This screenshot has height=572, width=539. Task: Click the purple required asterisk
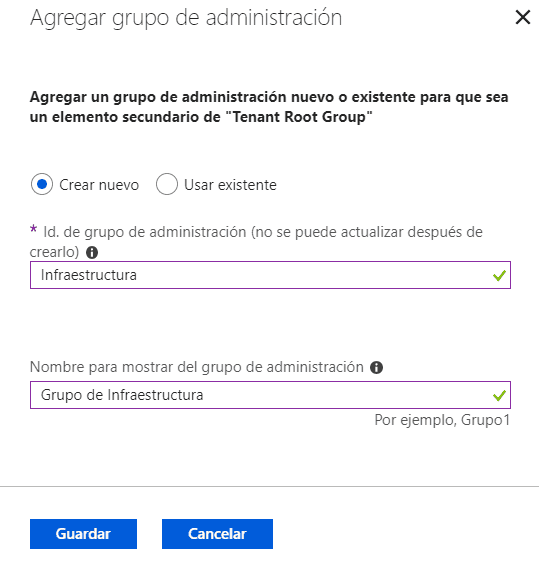[34, 229]
